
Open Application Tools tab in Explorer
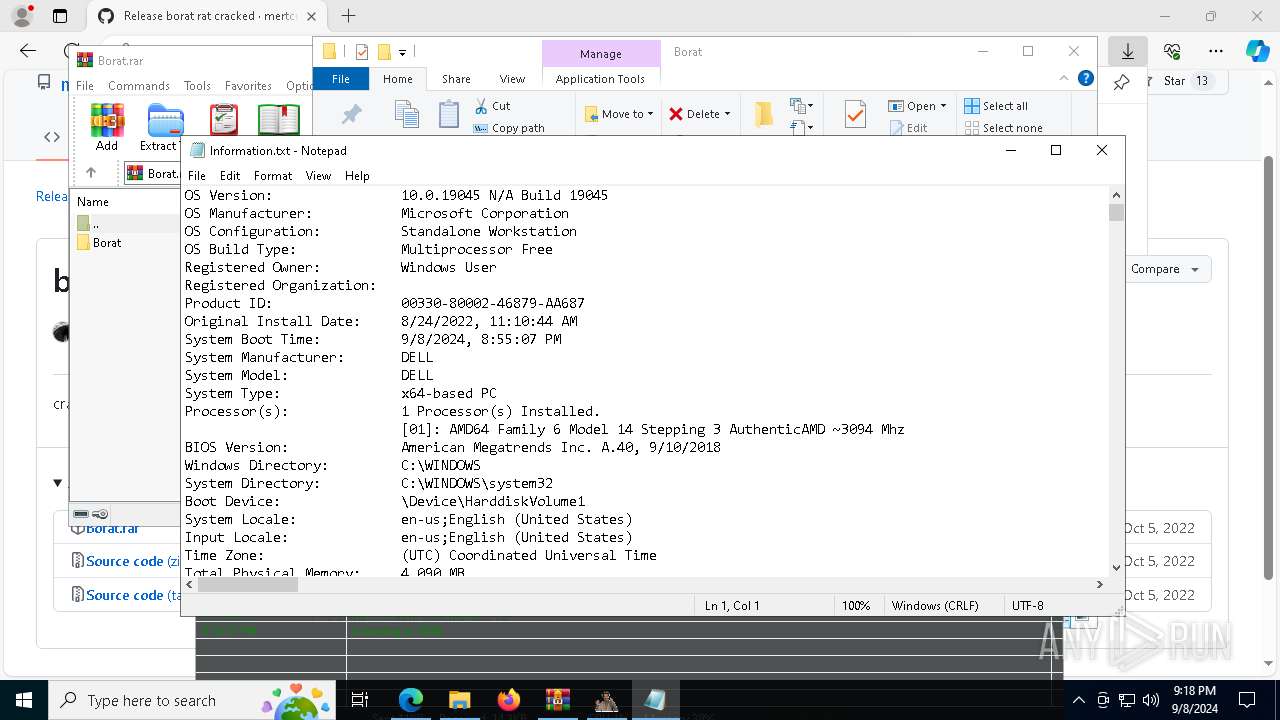(x=600, y=79)
